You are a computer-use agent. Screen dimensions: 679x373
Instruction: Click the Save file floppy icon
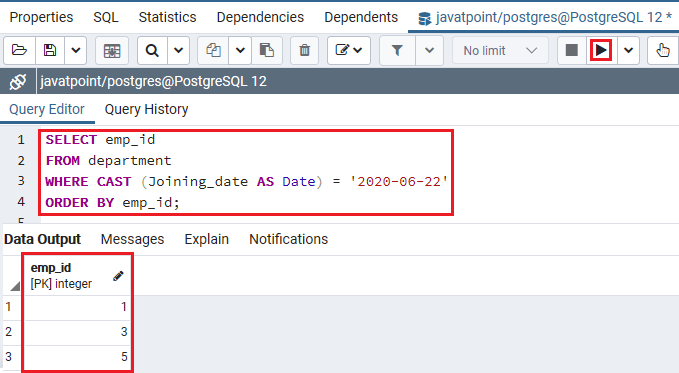[x=50, y=50]
